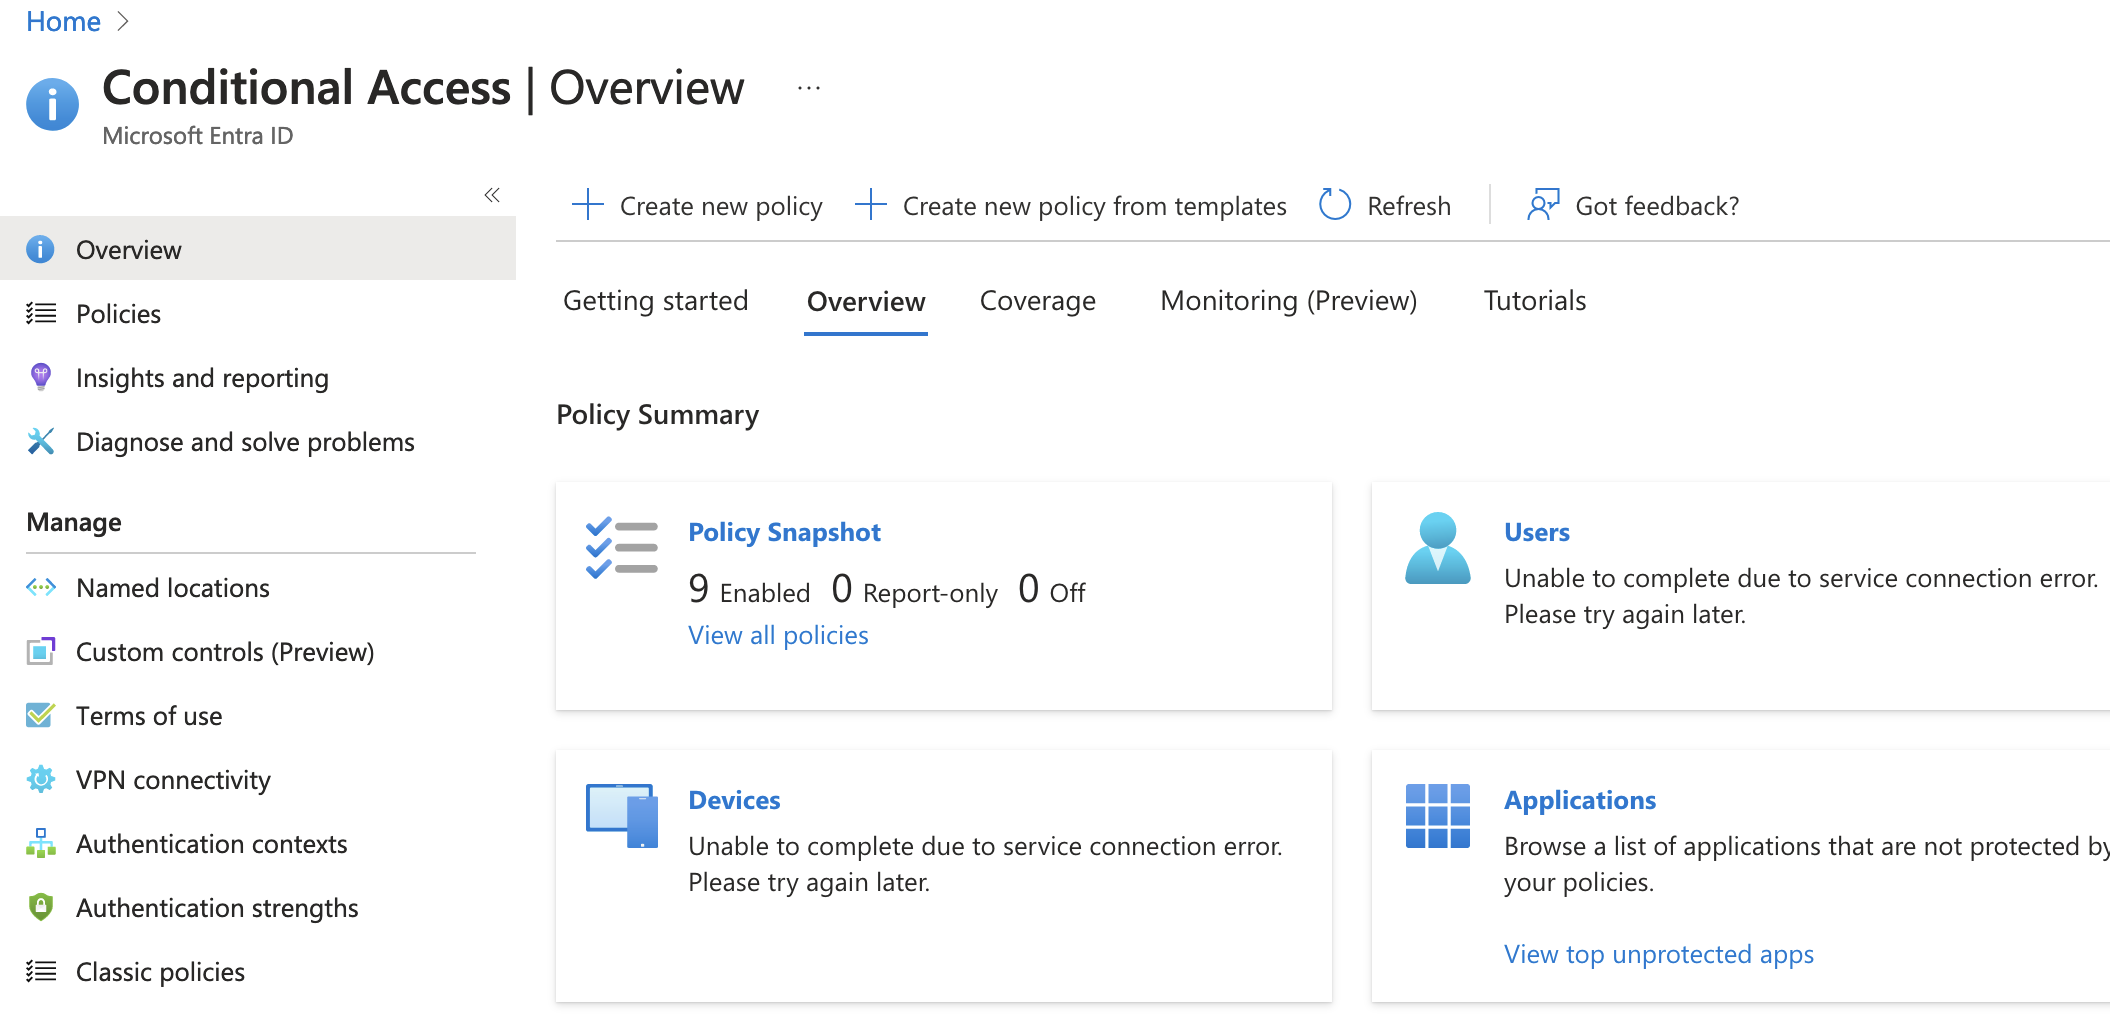Click View all policies link
Screen dimensions: 2110x1034
click(x=778, y=635)
